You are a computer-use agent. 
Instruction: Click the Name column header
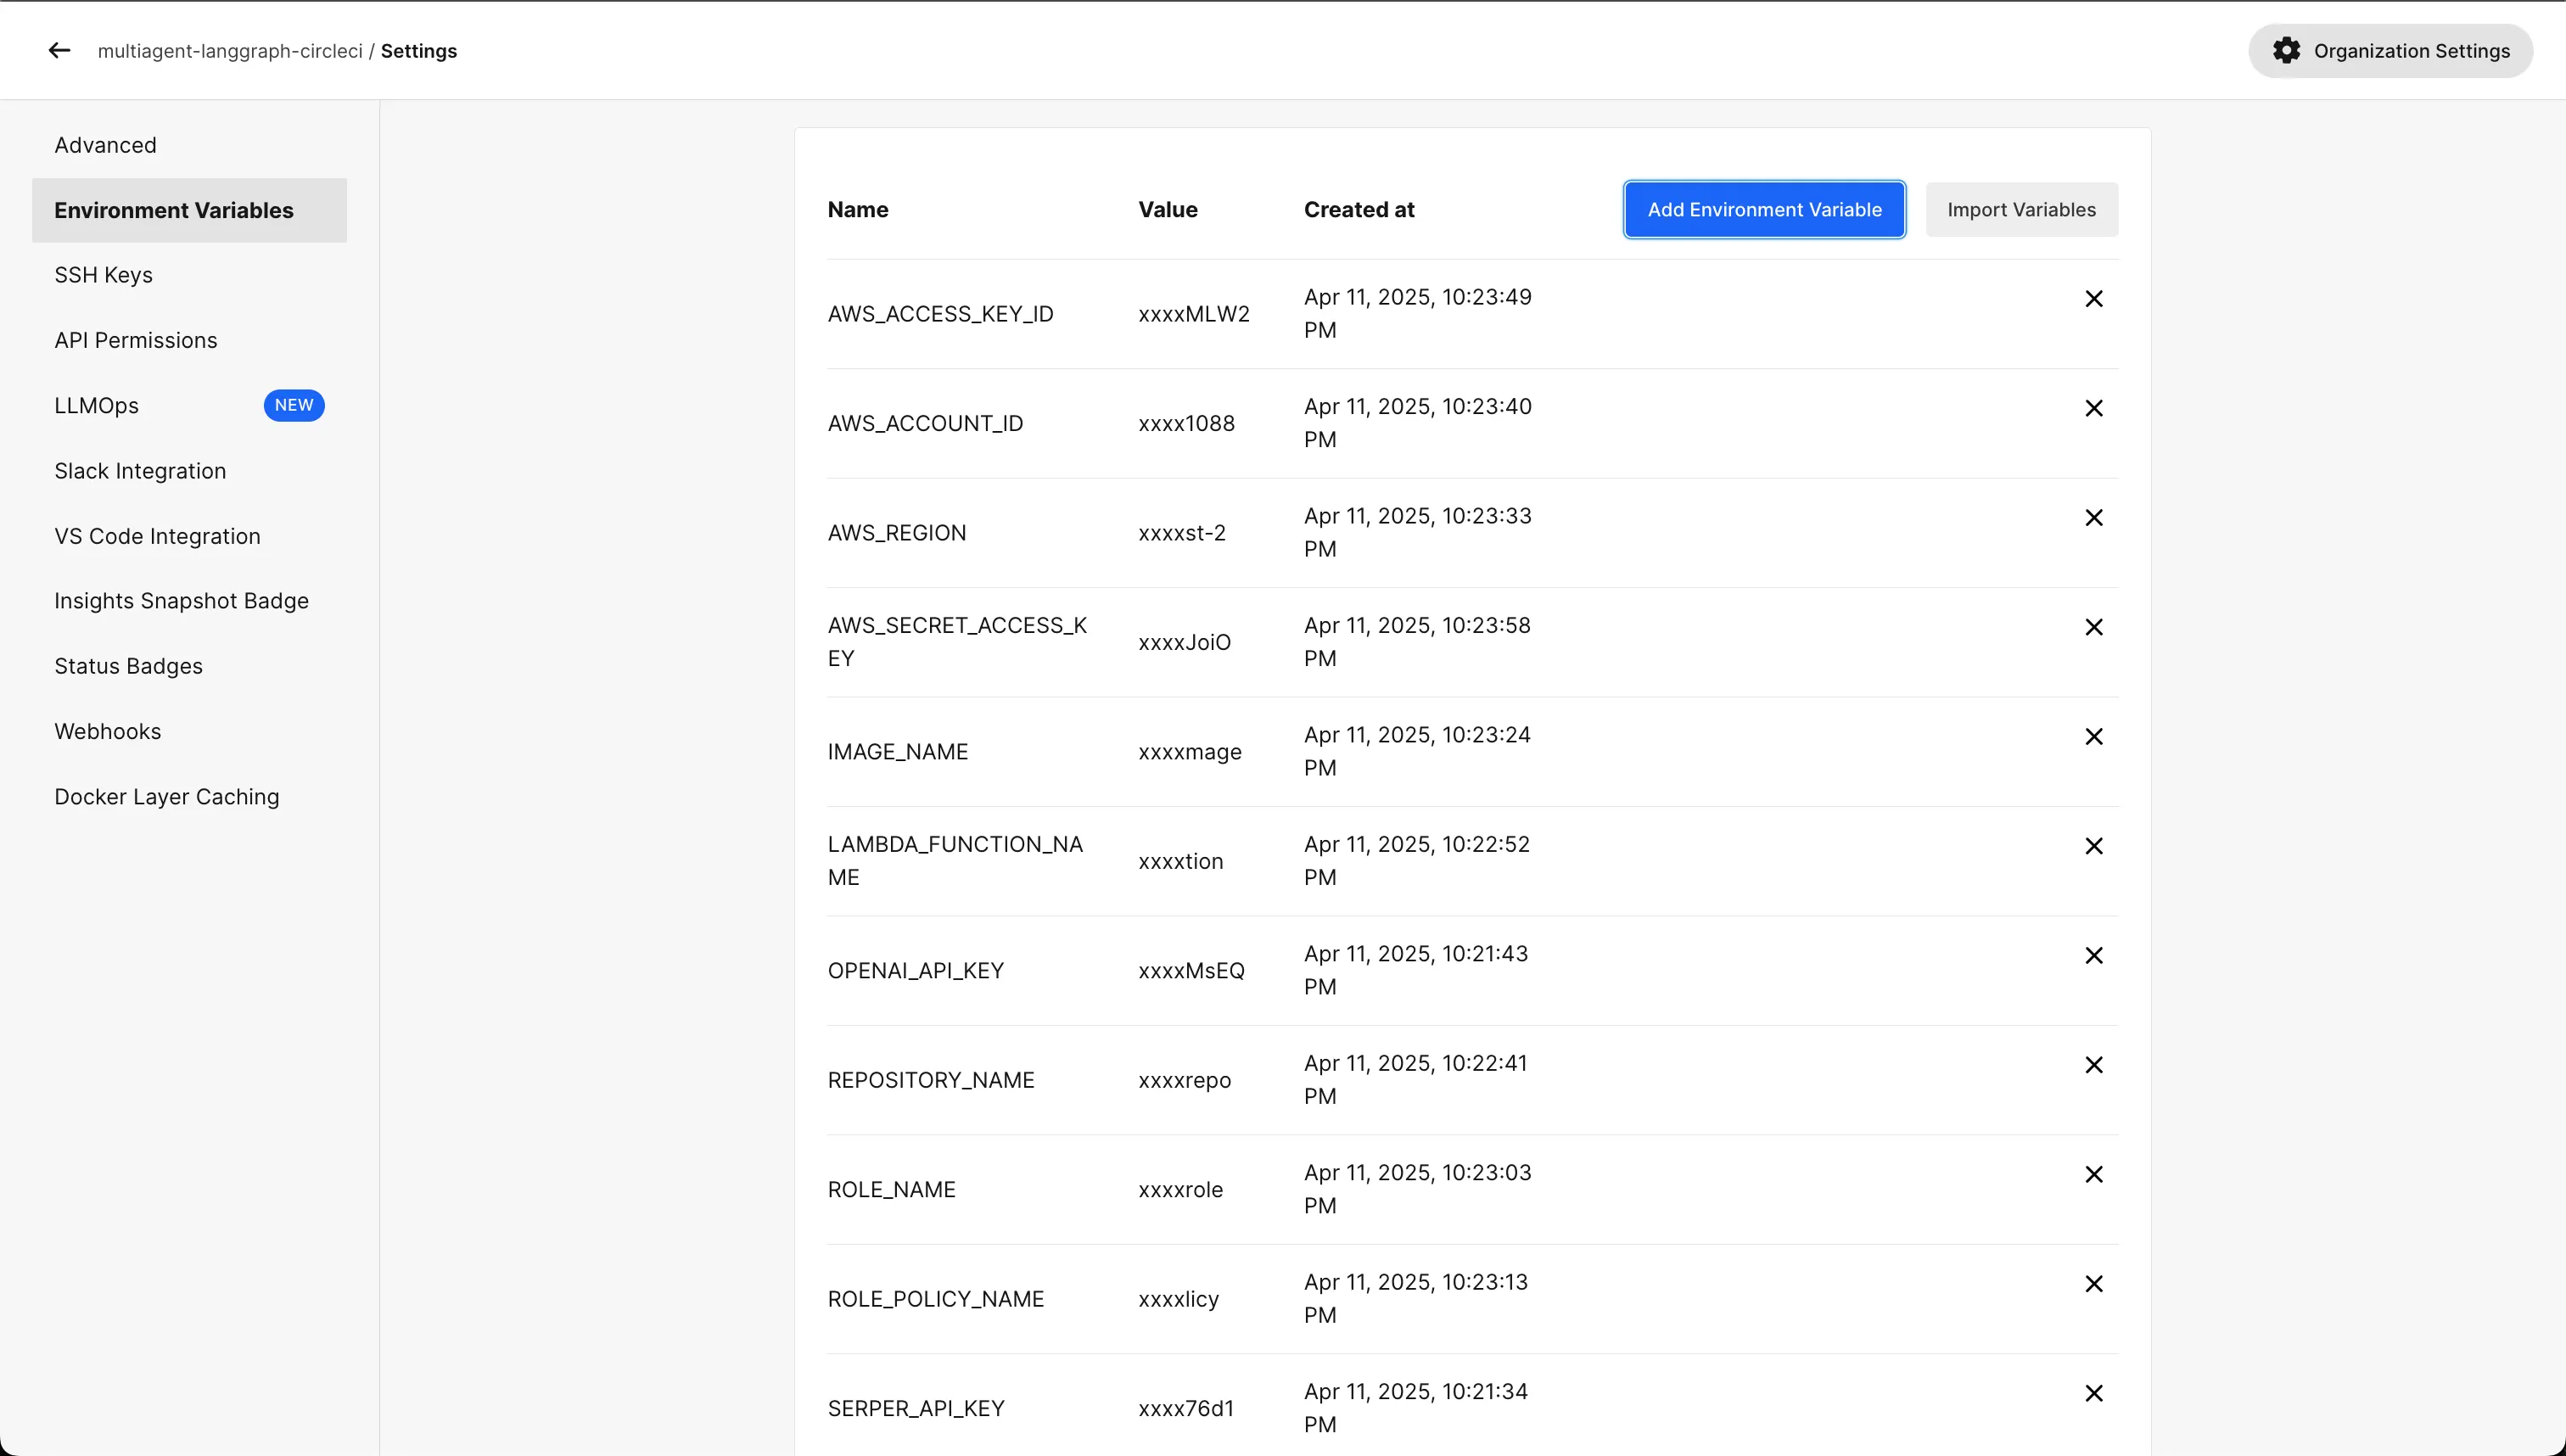click(857, 210)
